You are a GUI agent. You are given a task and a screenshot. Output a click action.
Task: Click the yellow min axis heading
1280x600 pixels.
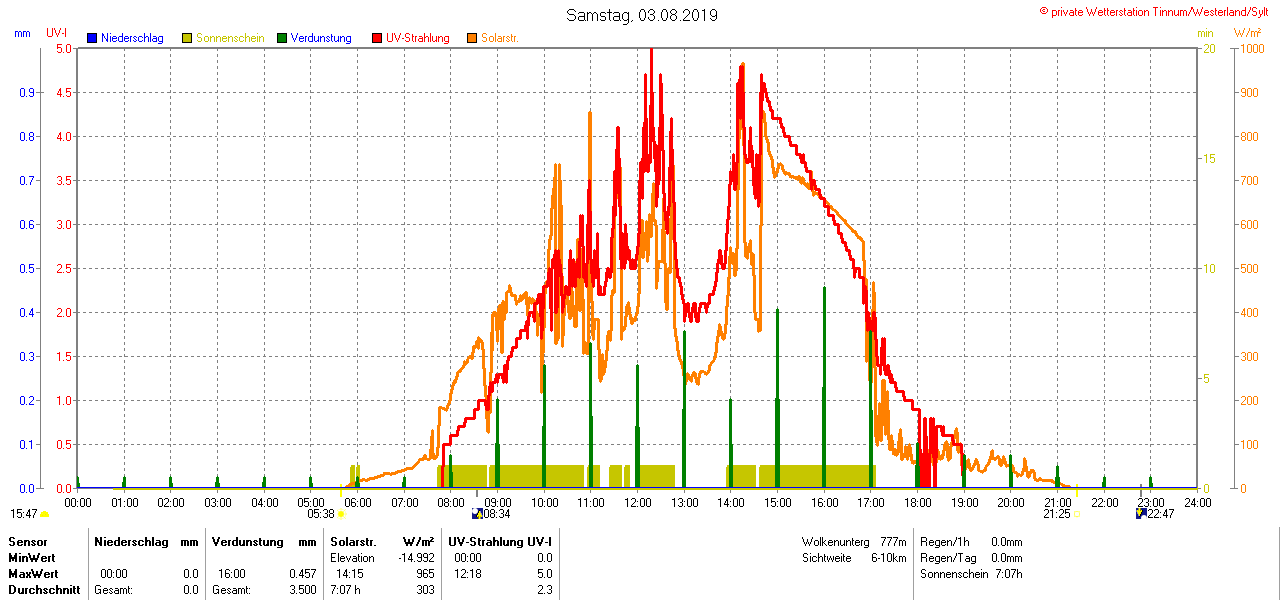pos(1205,33)
